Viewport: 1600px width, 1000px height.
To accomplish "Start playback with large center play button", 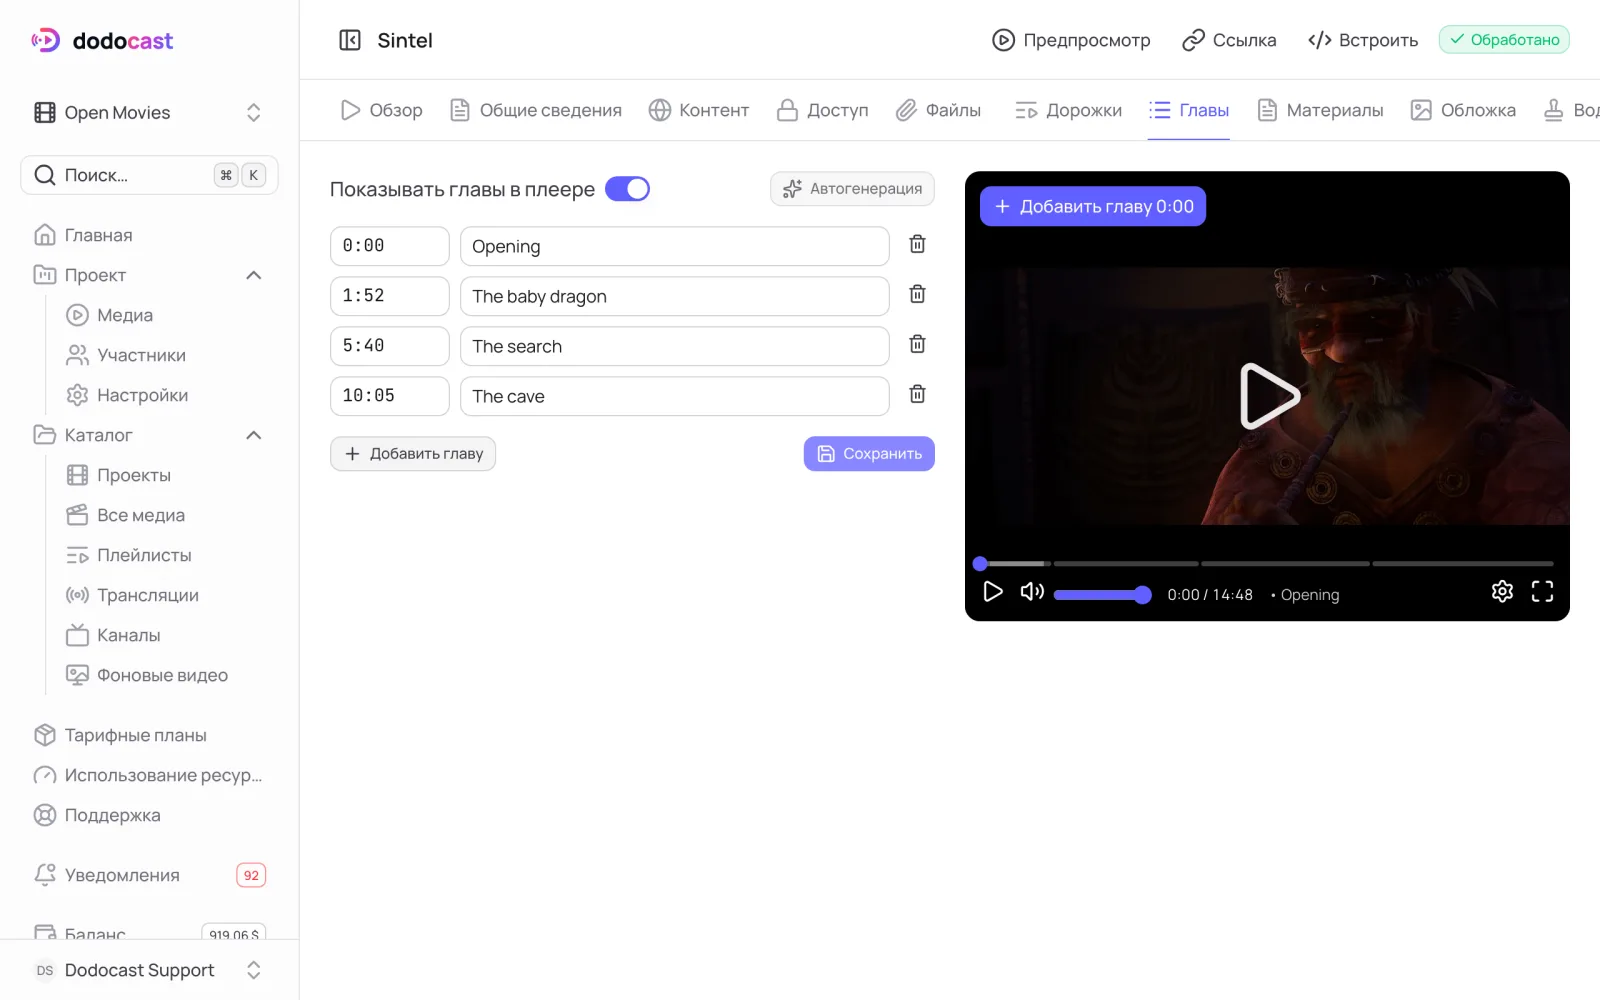I will click(1268, 396).
